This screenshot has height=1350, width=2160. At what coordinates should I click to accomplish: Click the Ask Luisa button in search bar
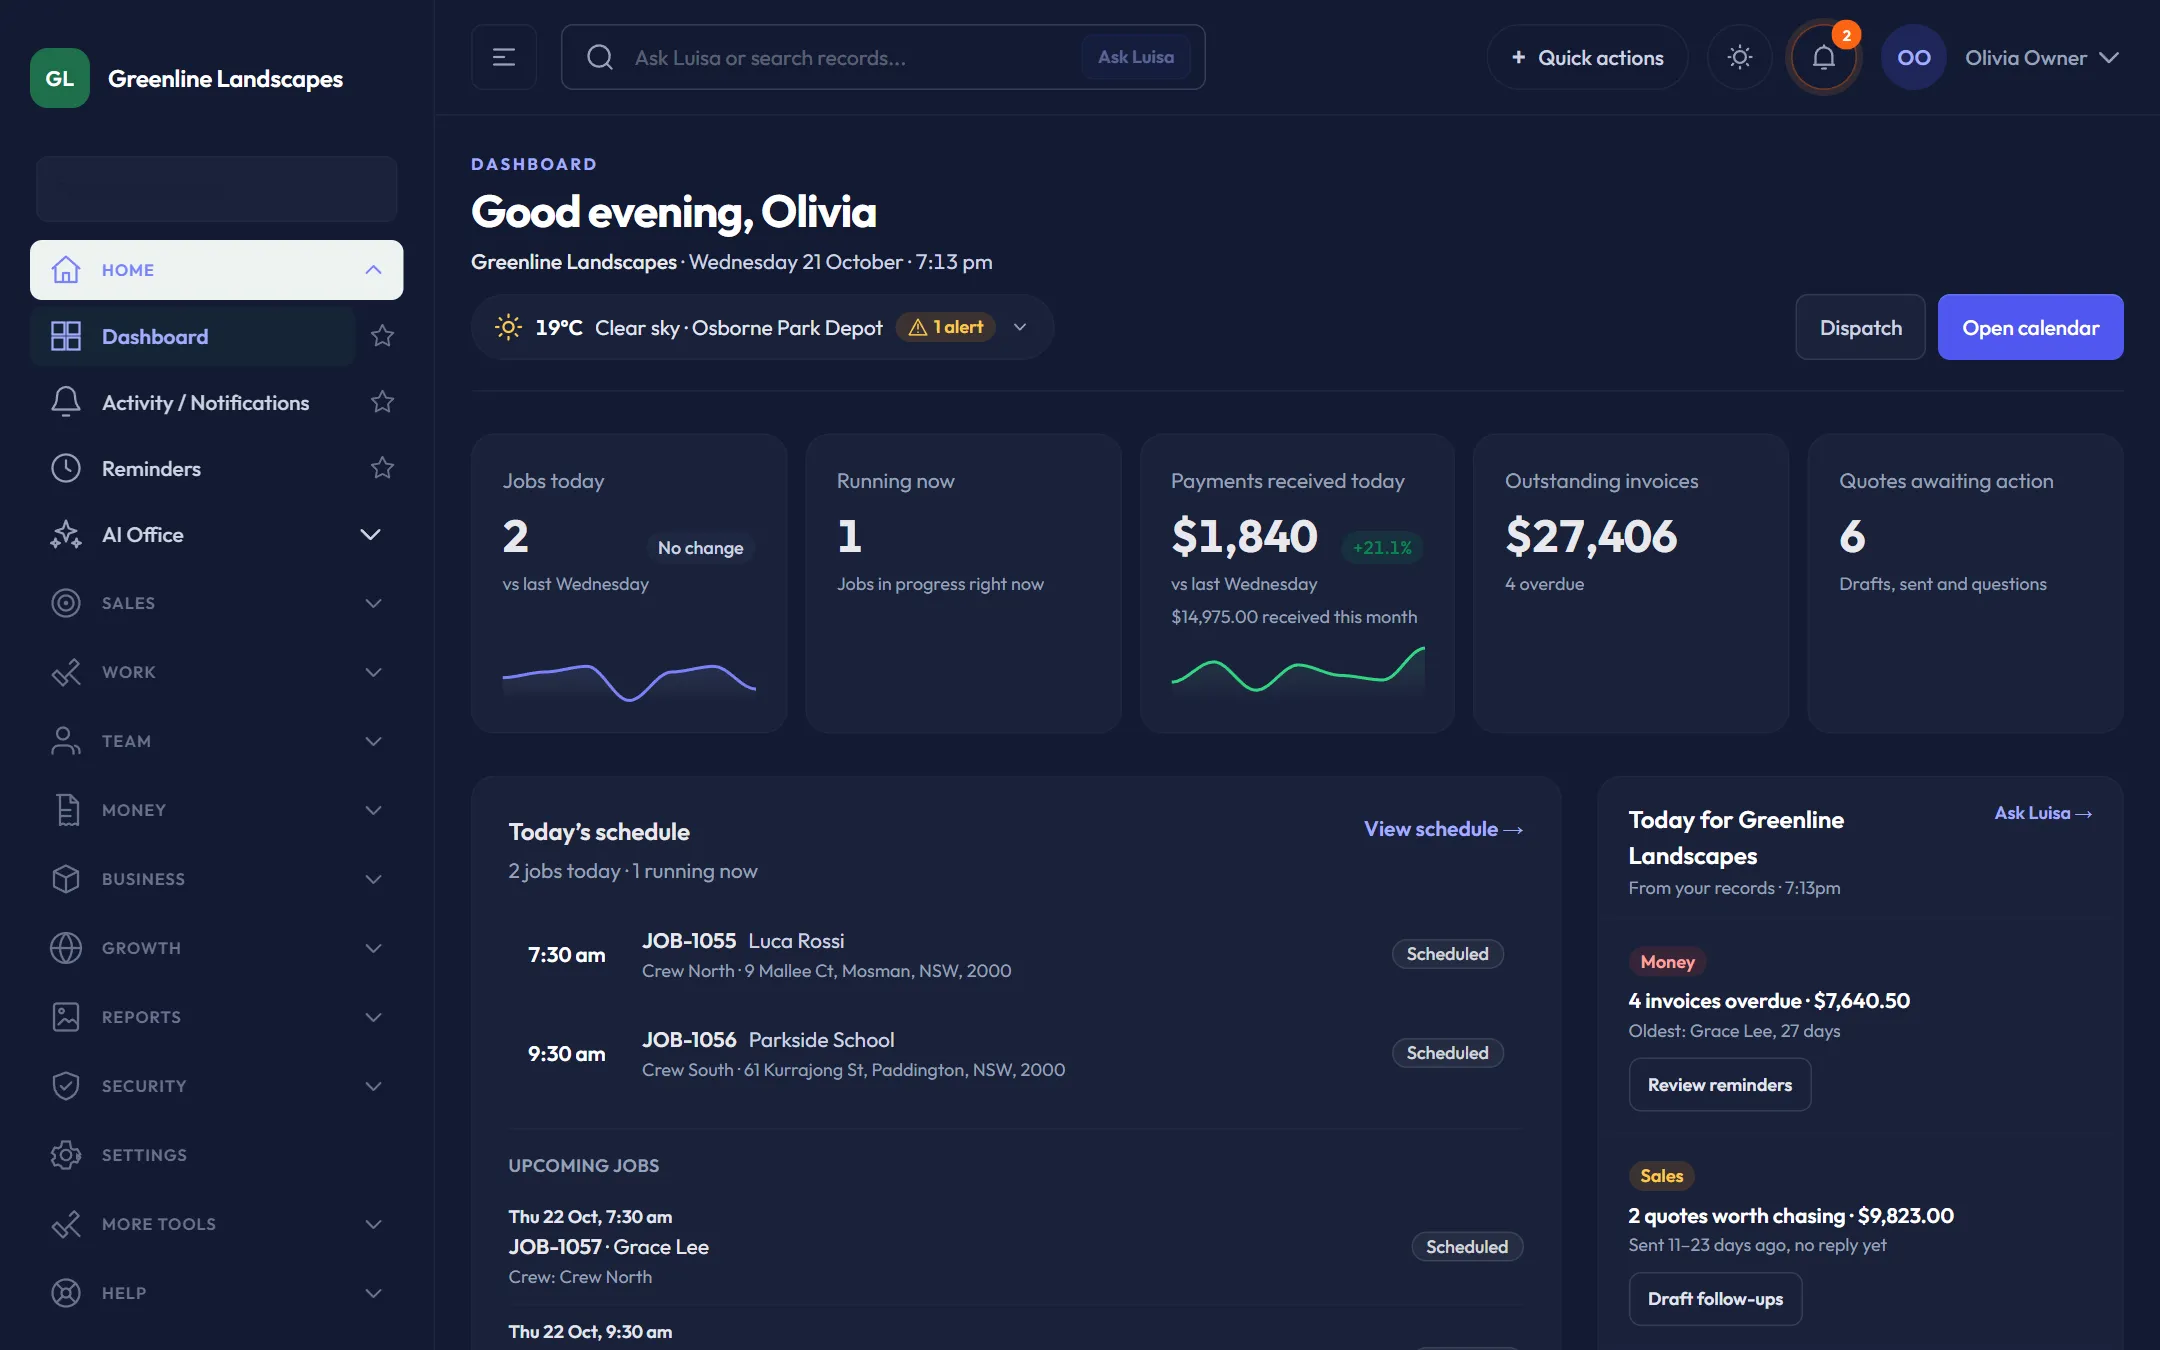(x=1136, y=57)
